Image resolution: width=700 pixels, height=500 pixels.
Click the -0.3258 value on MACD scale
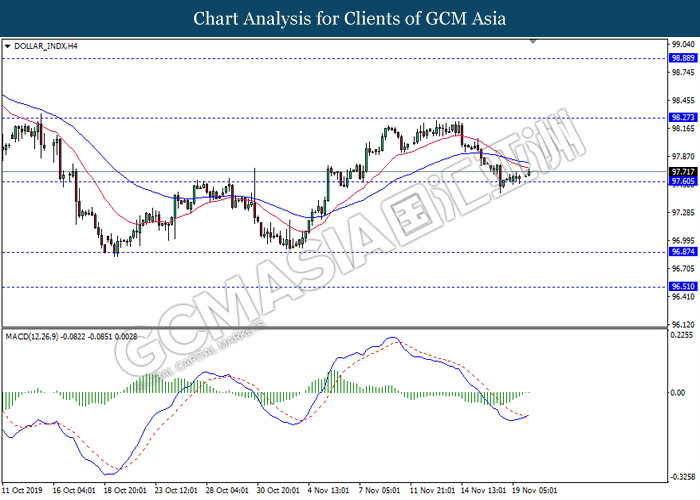pyautogui.click(x=682, y=476)
